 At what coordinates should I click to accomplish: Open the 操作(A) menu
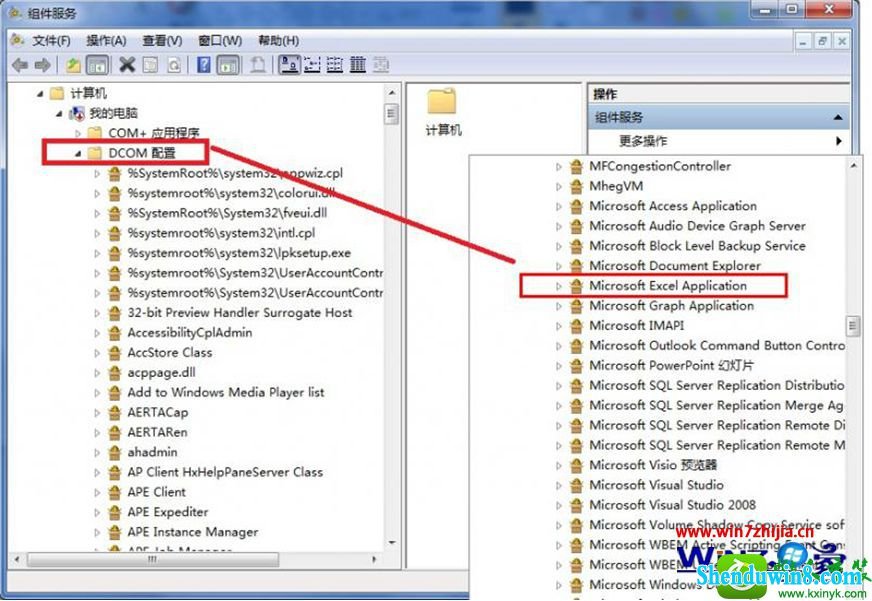tap(107, 41)
